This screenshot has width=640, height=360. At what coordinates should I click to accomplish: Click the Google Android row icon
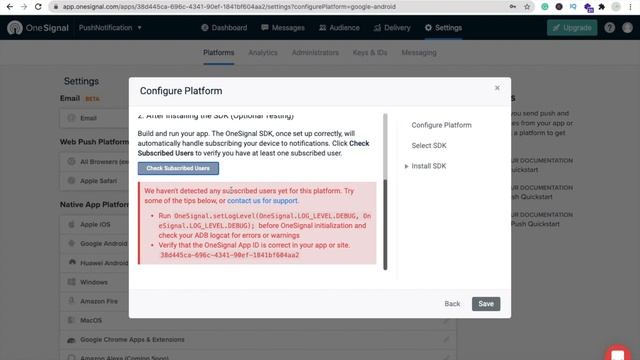[71, 243]
